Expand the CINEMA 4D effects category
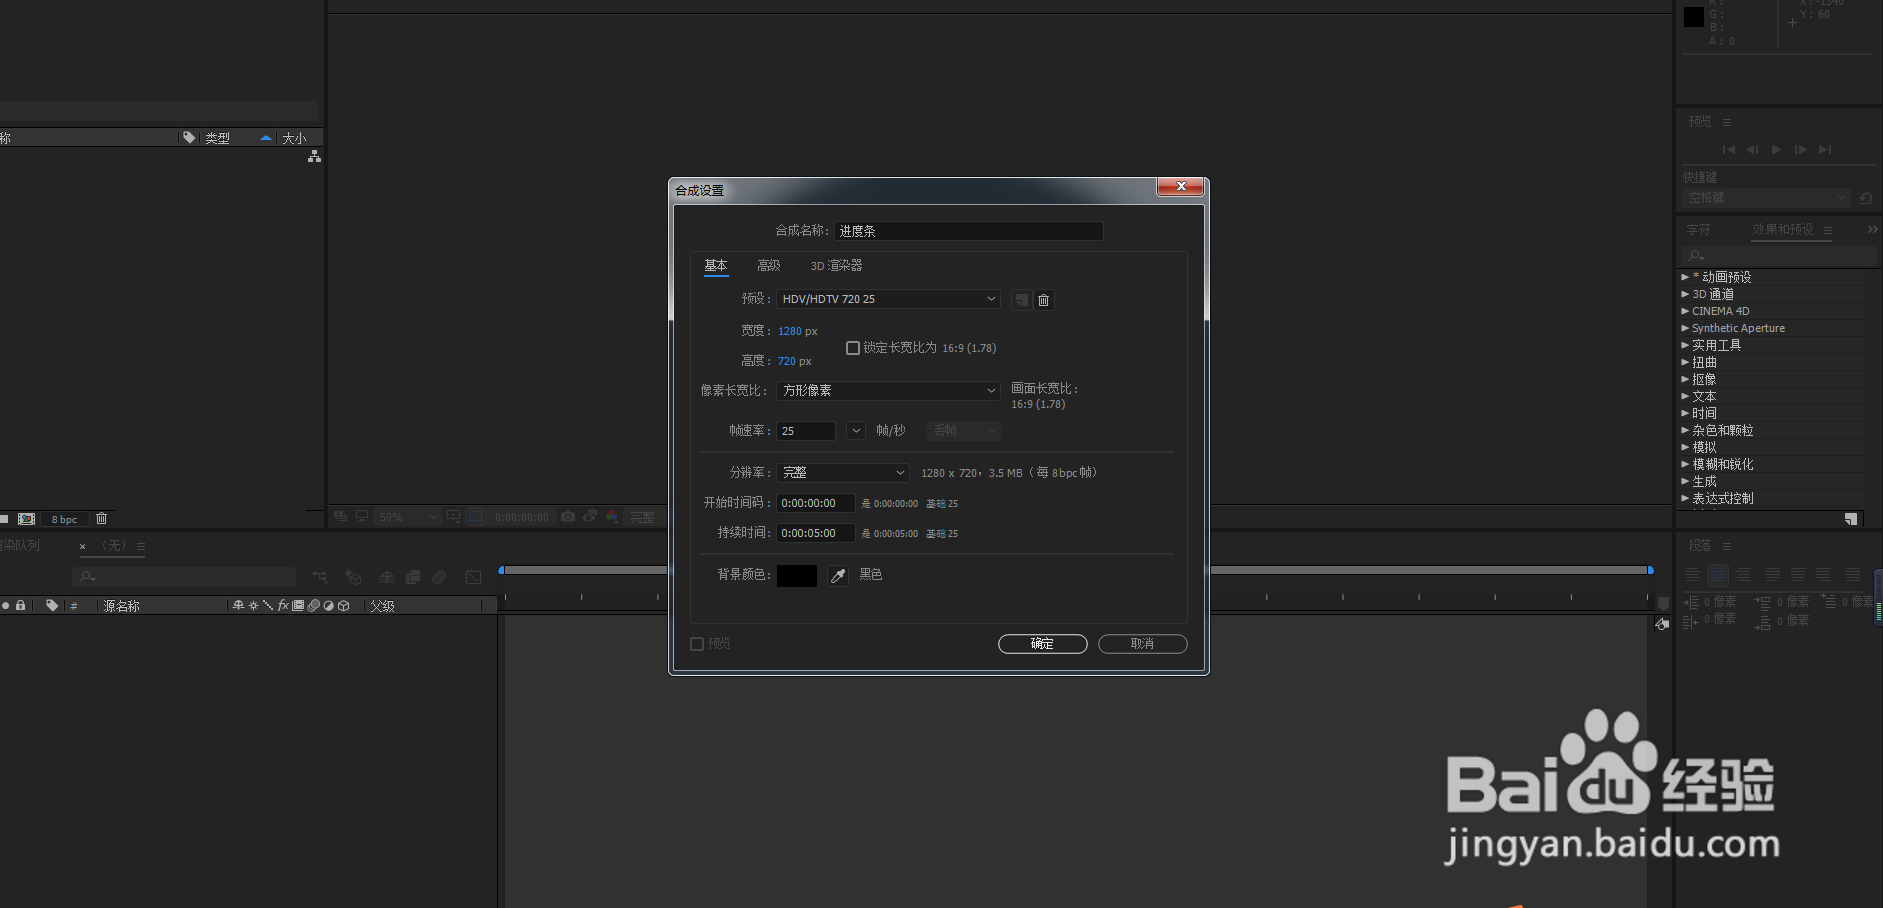The image size is (1883, 908). coord(1685,311)
